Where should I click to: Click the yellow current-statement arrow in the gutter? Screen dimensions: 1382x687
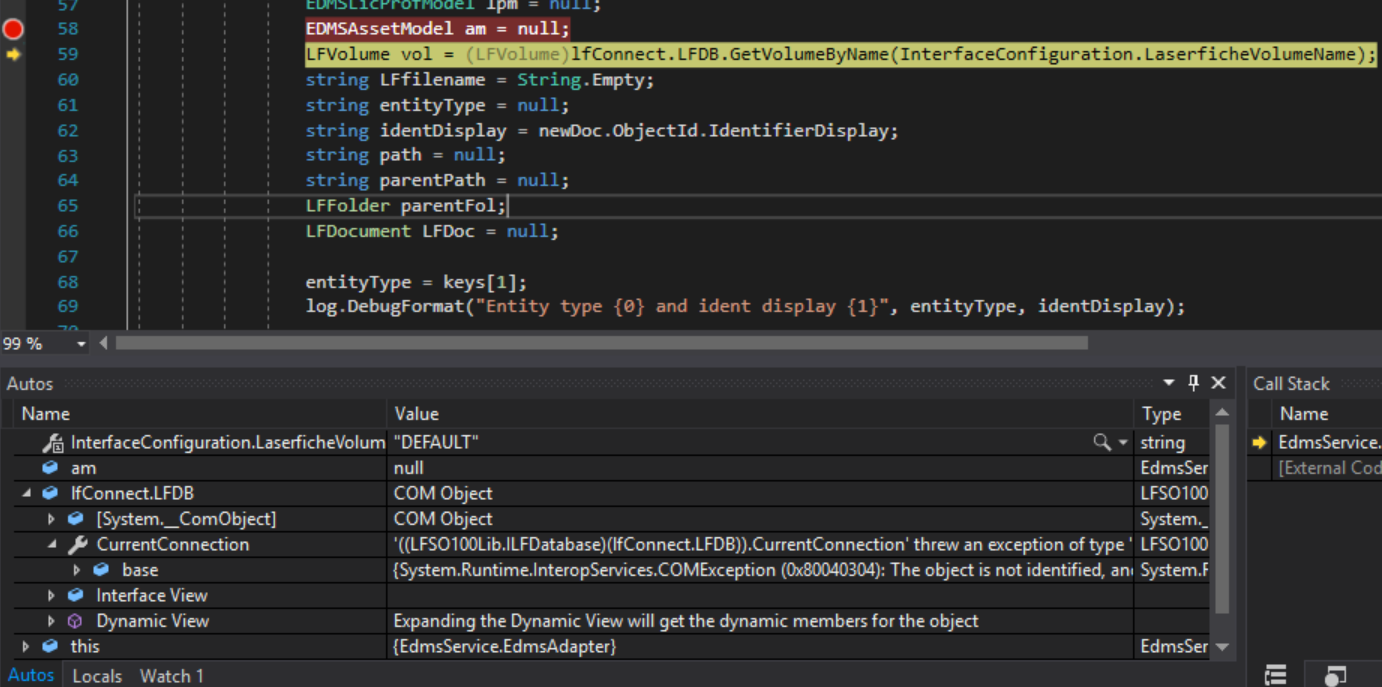13,55
